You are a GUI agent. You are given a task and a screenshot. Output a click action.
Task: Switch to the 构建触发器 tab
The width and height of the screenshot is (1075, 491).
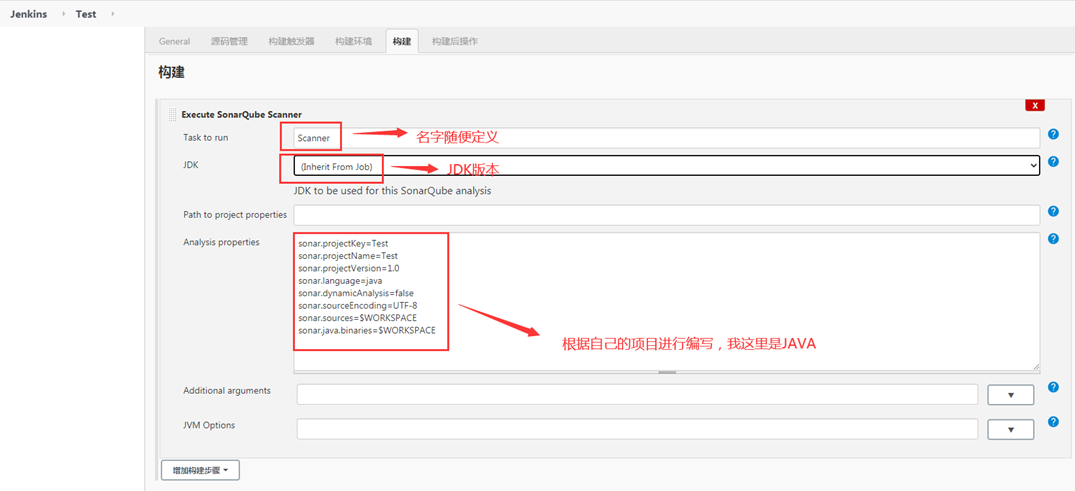tap(291, 41)
